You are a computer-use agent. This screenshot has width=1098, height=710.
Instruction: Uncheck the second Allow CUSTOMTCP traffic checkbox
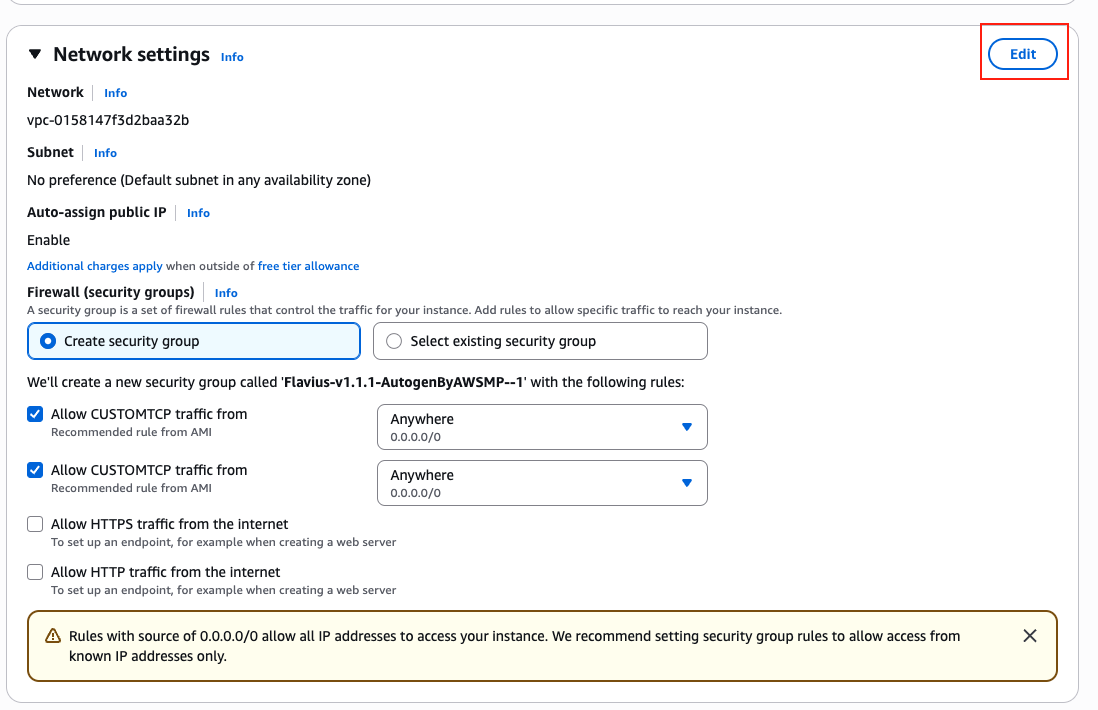[36, 470]
